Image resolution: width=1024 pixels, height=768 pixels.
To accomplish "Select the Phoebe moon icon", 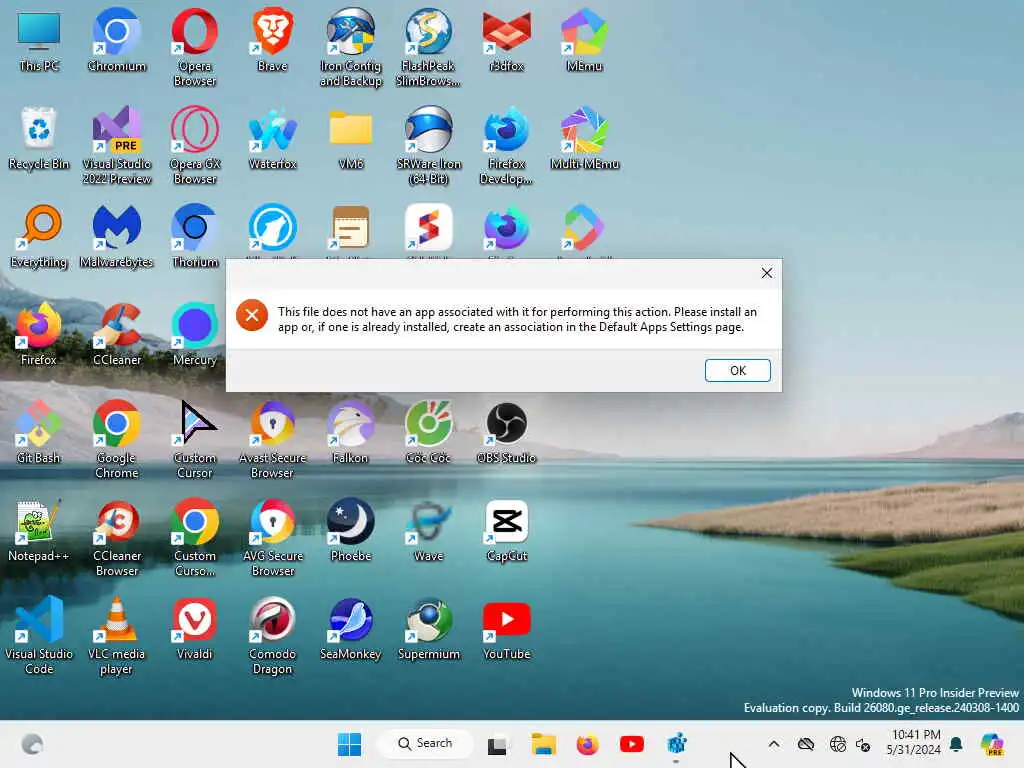I will [x=351, y=530].
